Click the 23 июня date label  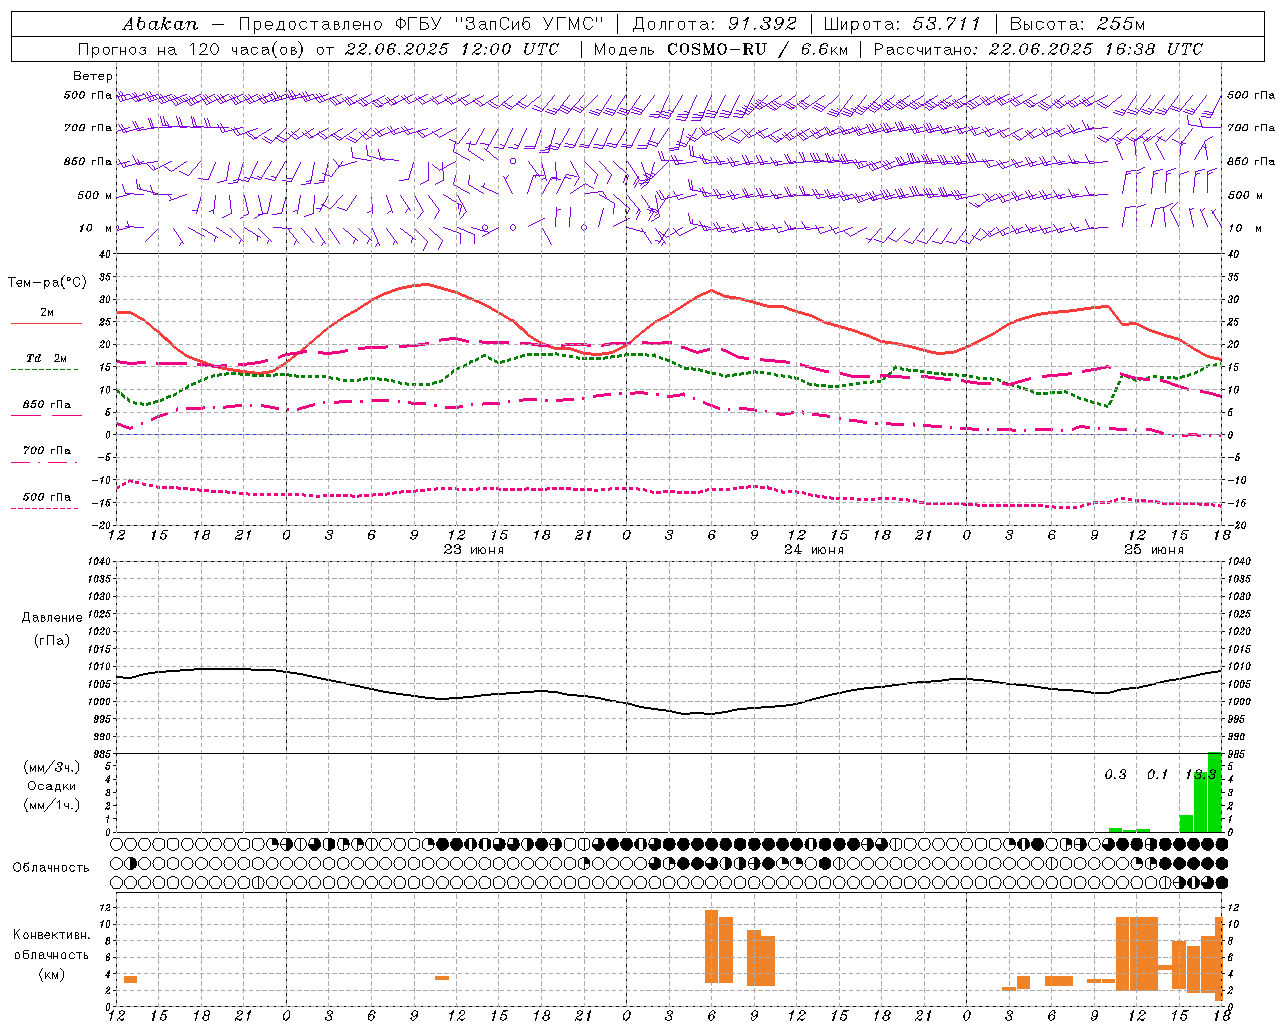click(474, 550)
